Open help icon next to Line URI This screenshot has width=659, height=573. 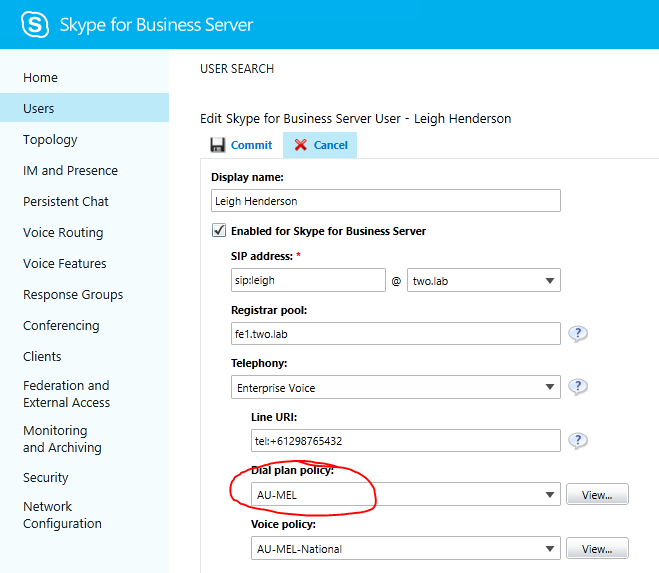click(577, 440)
